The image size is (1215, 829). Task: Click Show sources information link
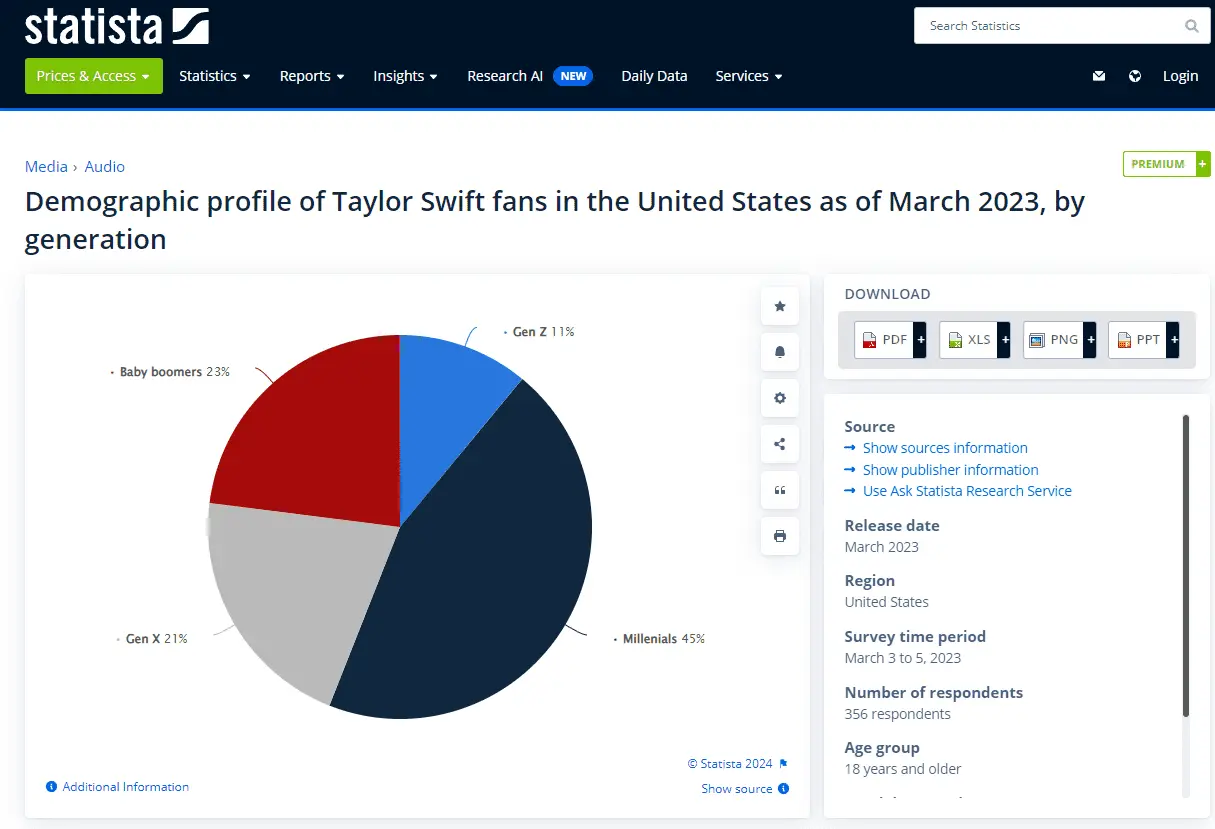point(944,448)
